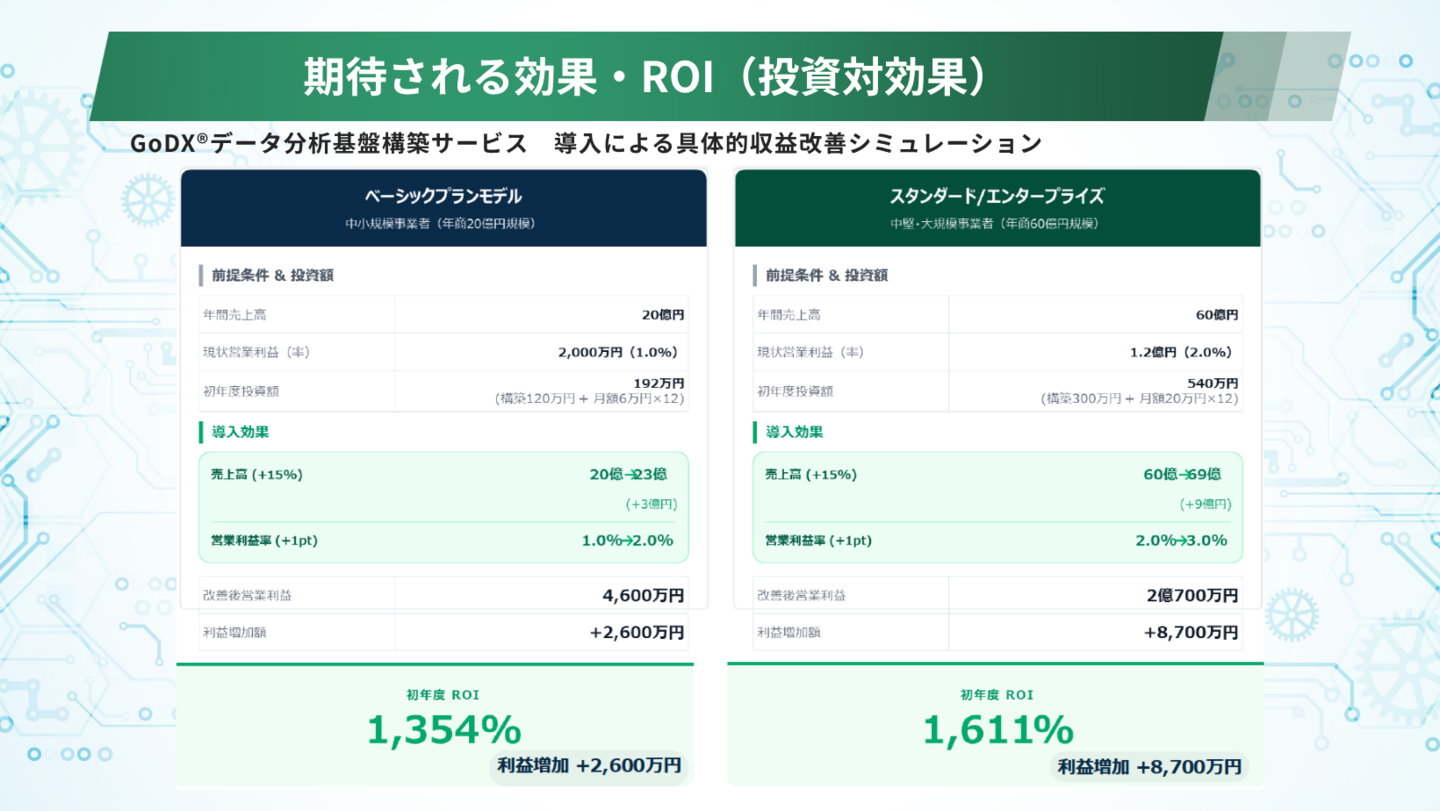This screenshot has height=811, width=1440.
Task: Click the 初年度 ROI label on left card
Action: click(443, 694)
